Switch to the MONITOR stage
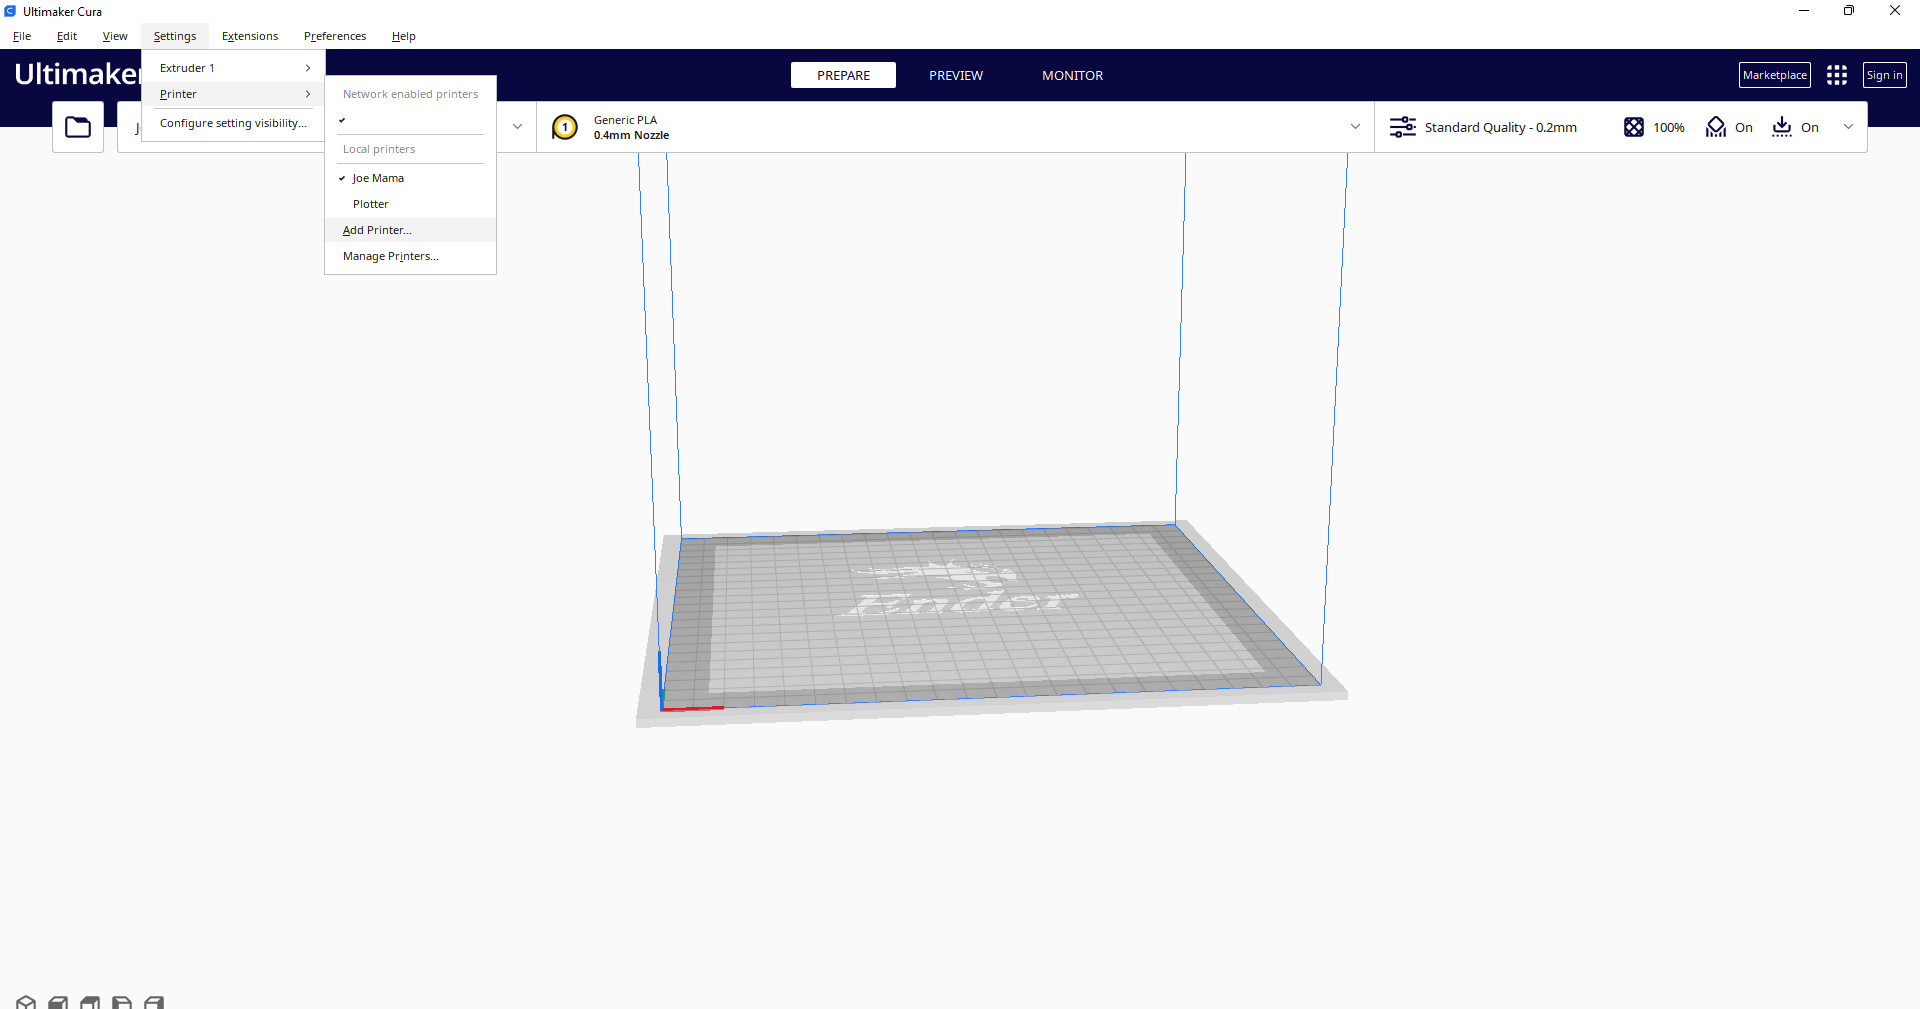Viewport: 1920px width, 1009px height. (1073, 75)
